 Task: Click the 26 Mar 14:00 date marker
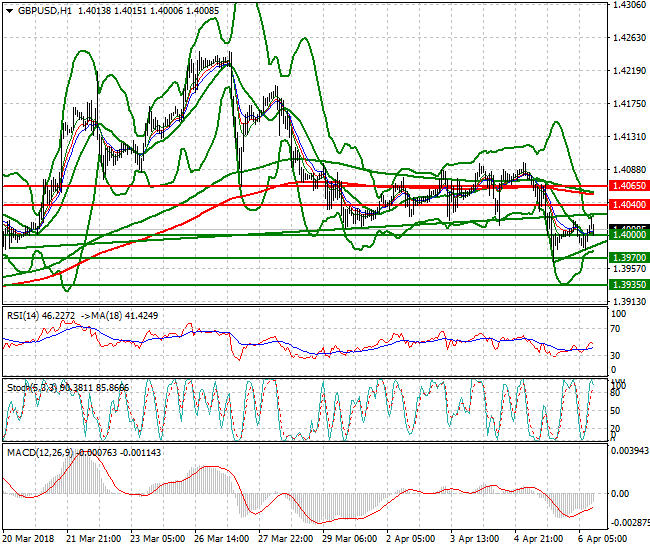(x=222, y=538)
